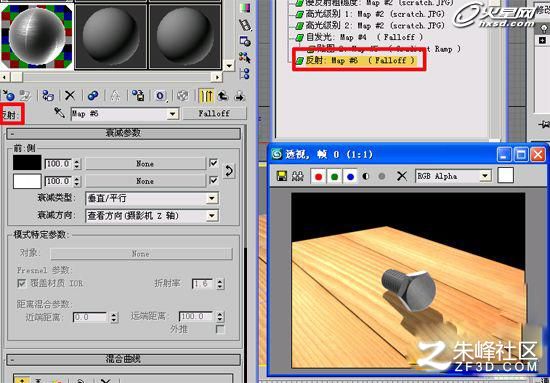
Task: Uncheck the second falloff map checkbox
Action: [x=213, y=180]
